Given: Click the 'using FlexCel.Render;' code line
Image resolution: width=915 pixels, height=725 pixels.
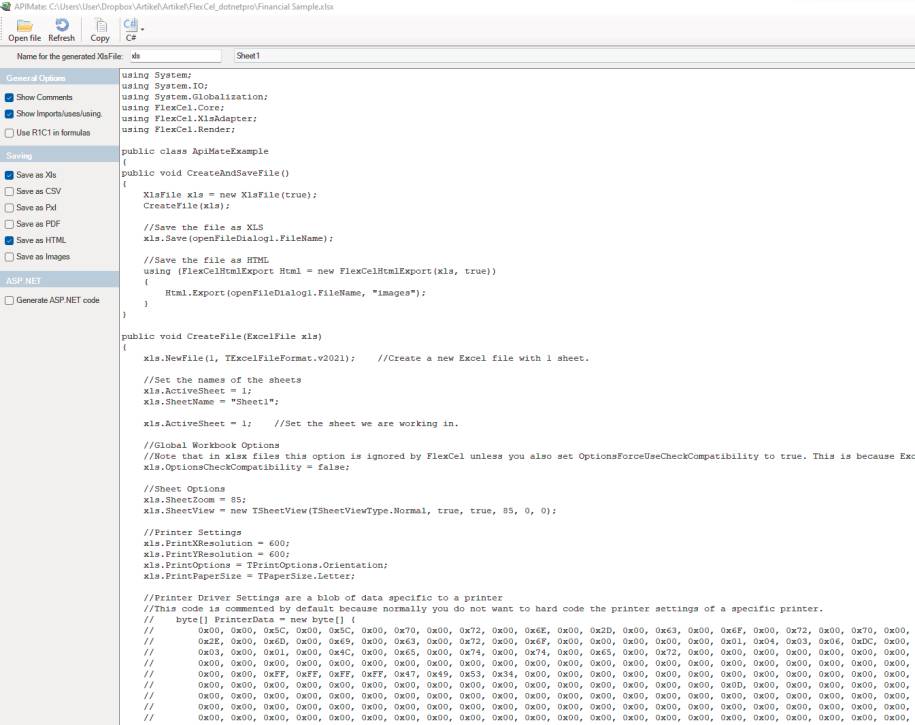Looking at the screenshot, I should click(x=179, y=130).
